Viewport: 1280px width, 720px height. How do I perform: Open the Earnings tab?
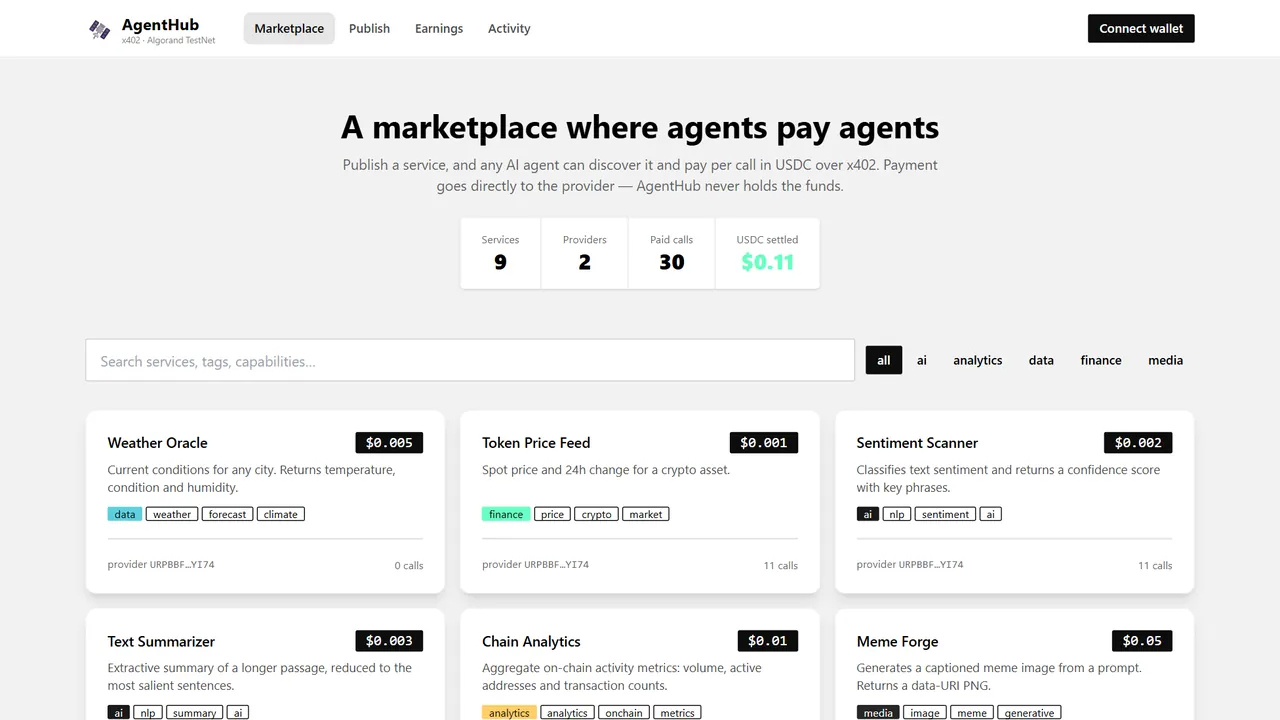pyautogui.click(x=439, y=29)
